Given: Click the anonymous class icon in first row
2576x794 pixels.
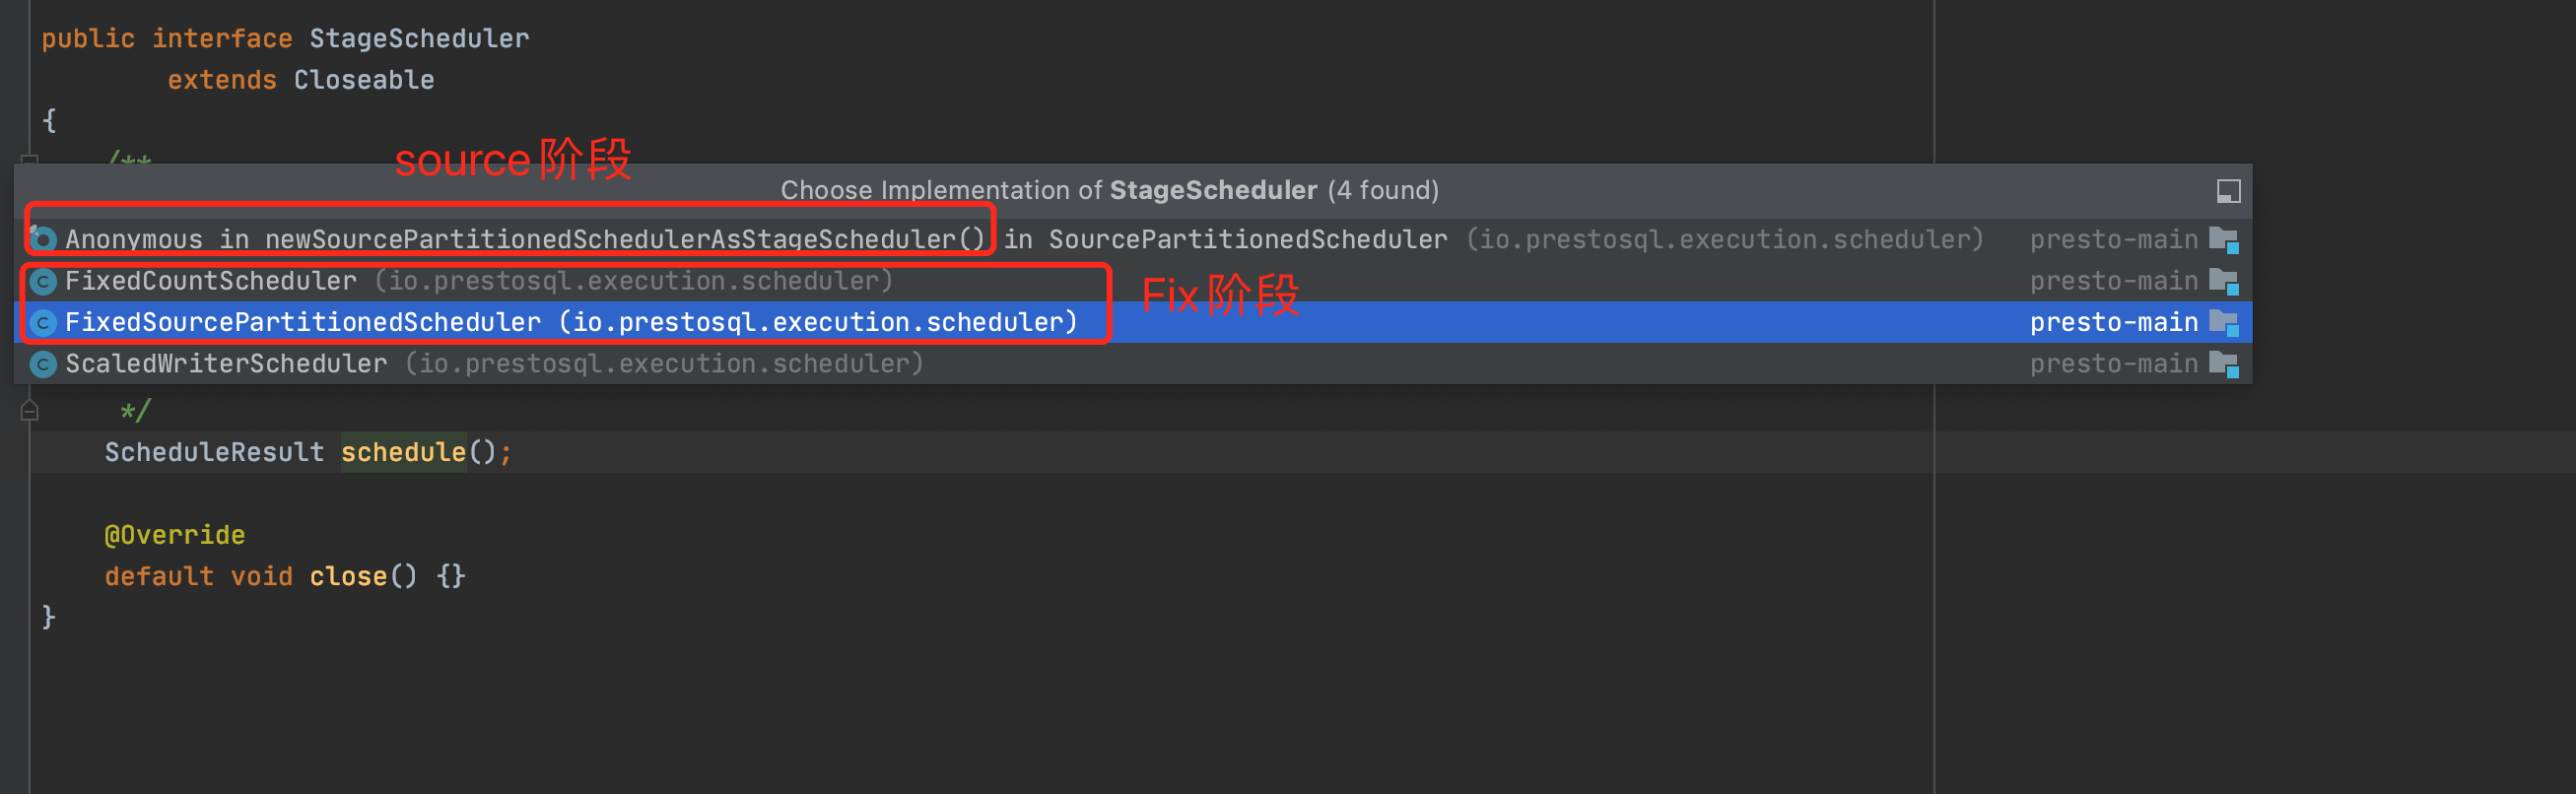Looking at the screenshot, I should [x=43, y=239].
